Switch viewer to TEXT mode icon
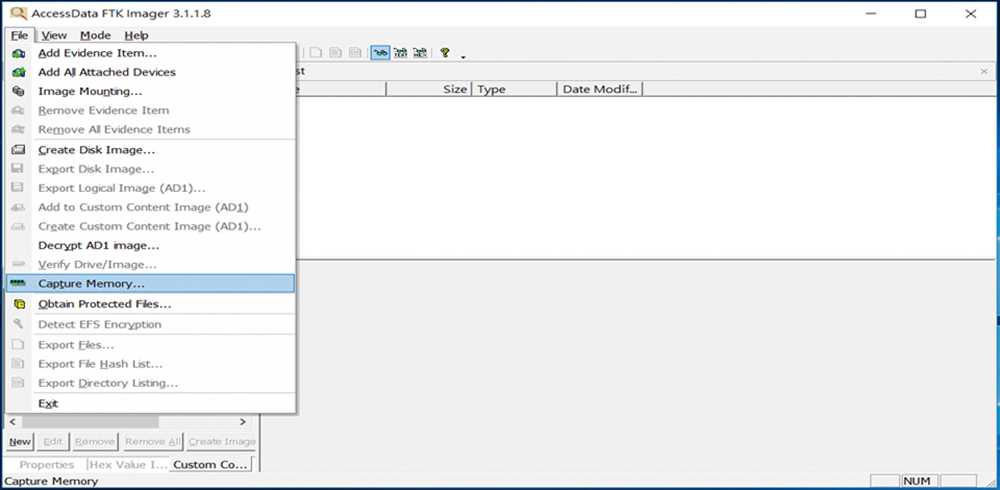Image resolution: width=1000 pixels, height=490 pixels. 401,53
